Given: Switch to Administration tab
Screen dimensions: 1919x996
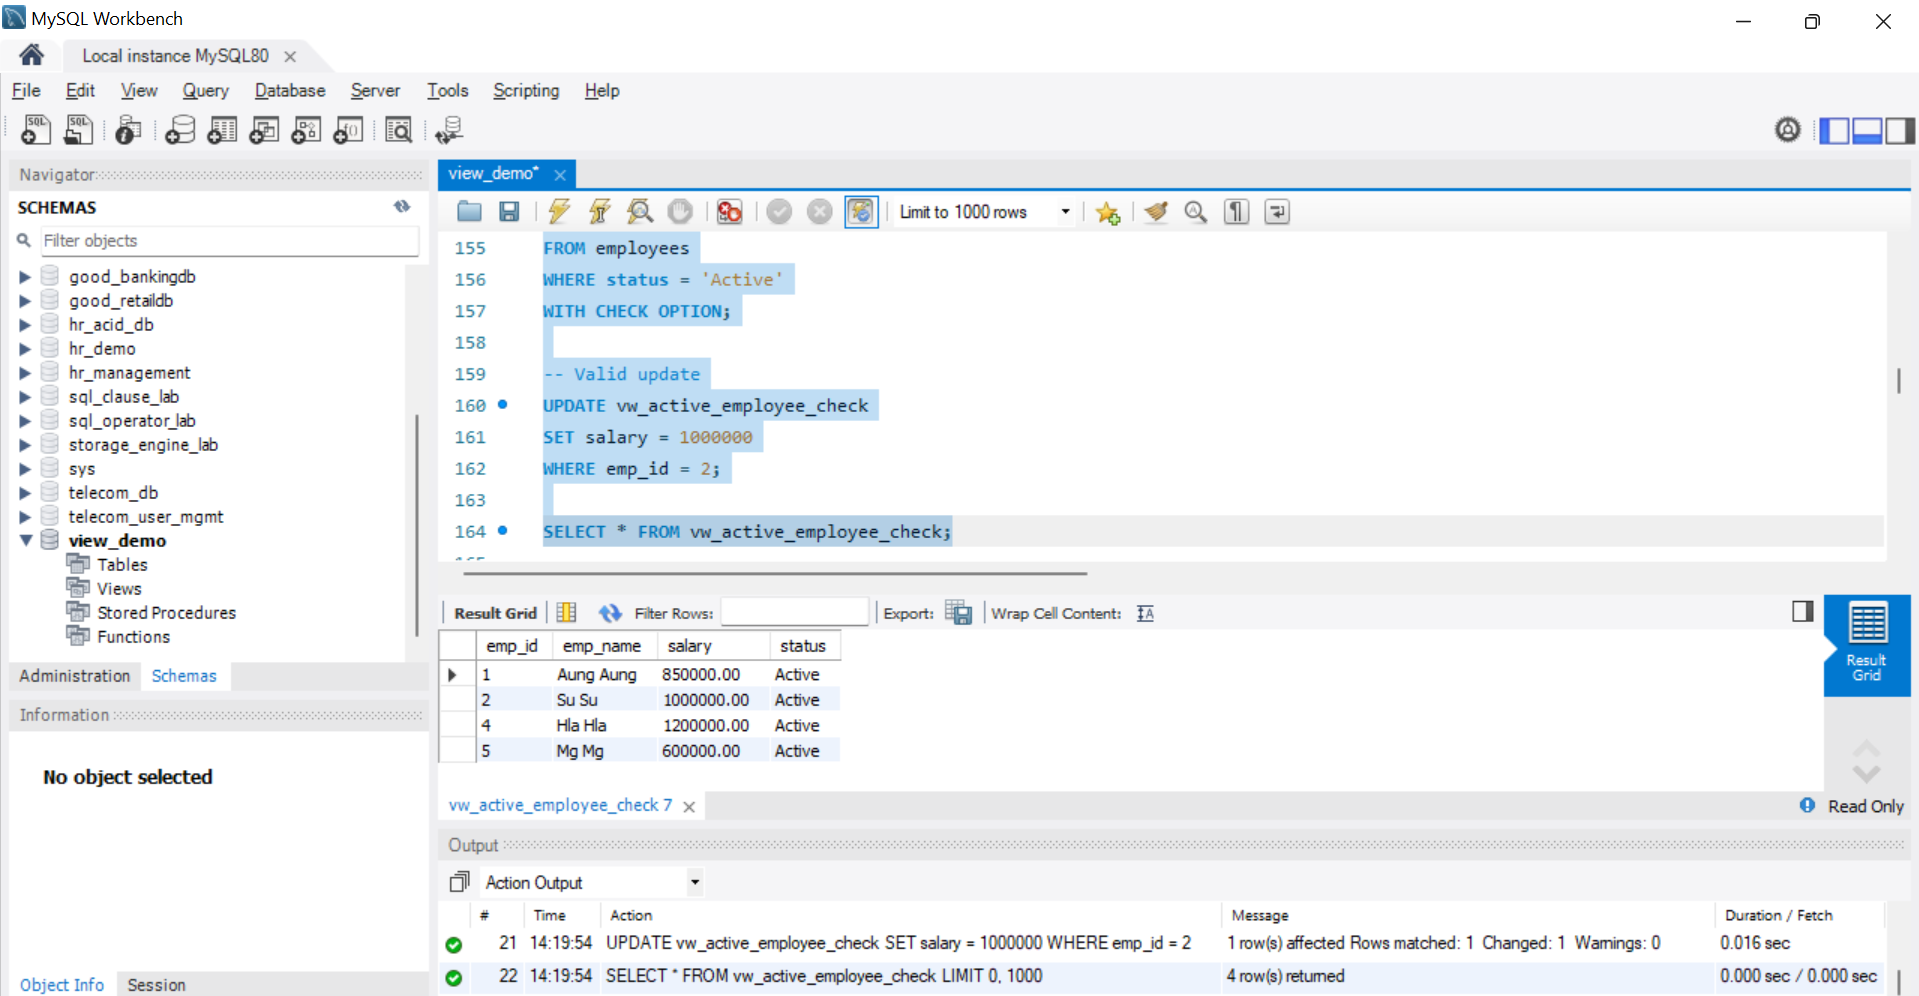Looking at the screenshot, I should [75, 676].
